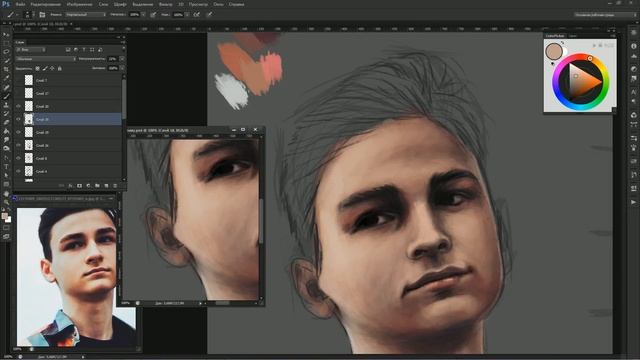Open layer fill slider arrow
Image resolution: width=640 pixels, height=360 pixels.
coord(122,68)
